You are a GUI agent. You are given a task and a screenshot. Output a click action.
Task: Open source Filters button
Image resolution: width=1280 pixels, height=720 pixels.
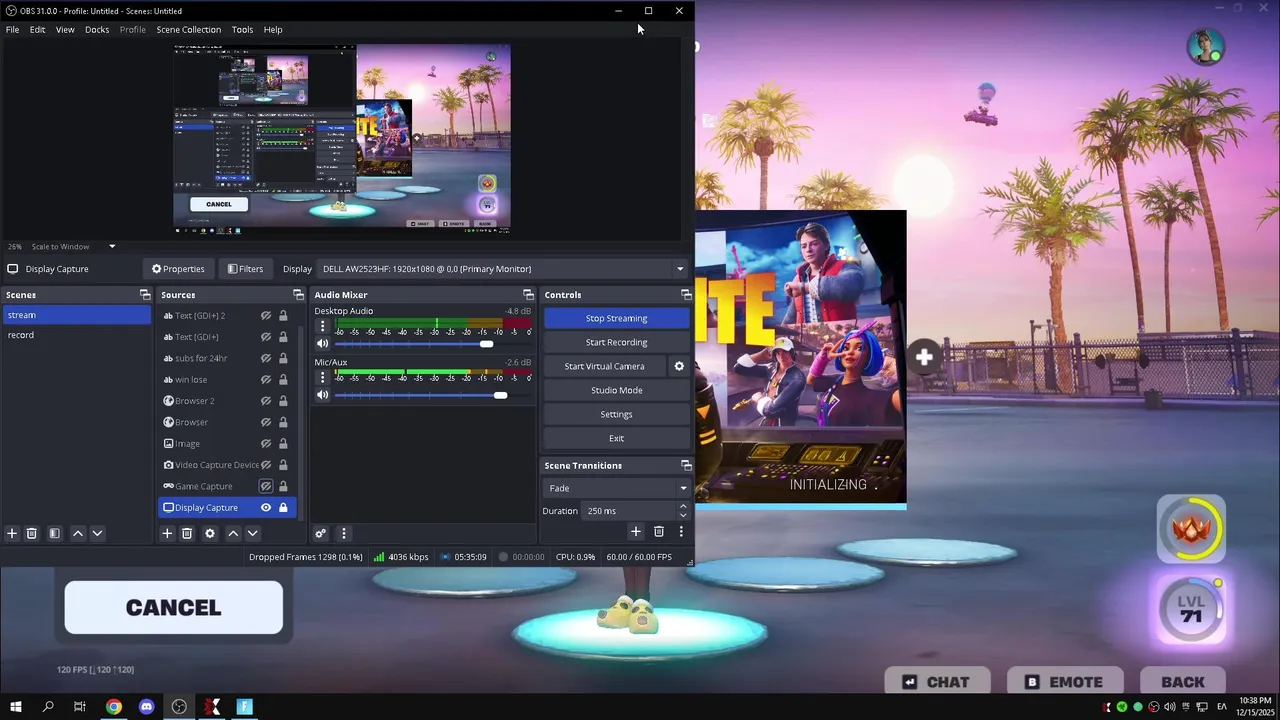pyautogui.click(x=245, y=269)
